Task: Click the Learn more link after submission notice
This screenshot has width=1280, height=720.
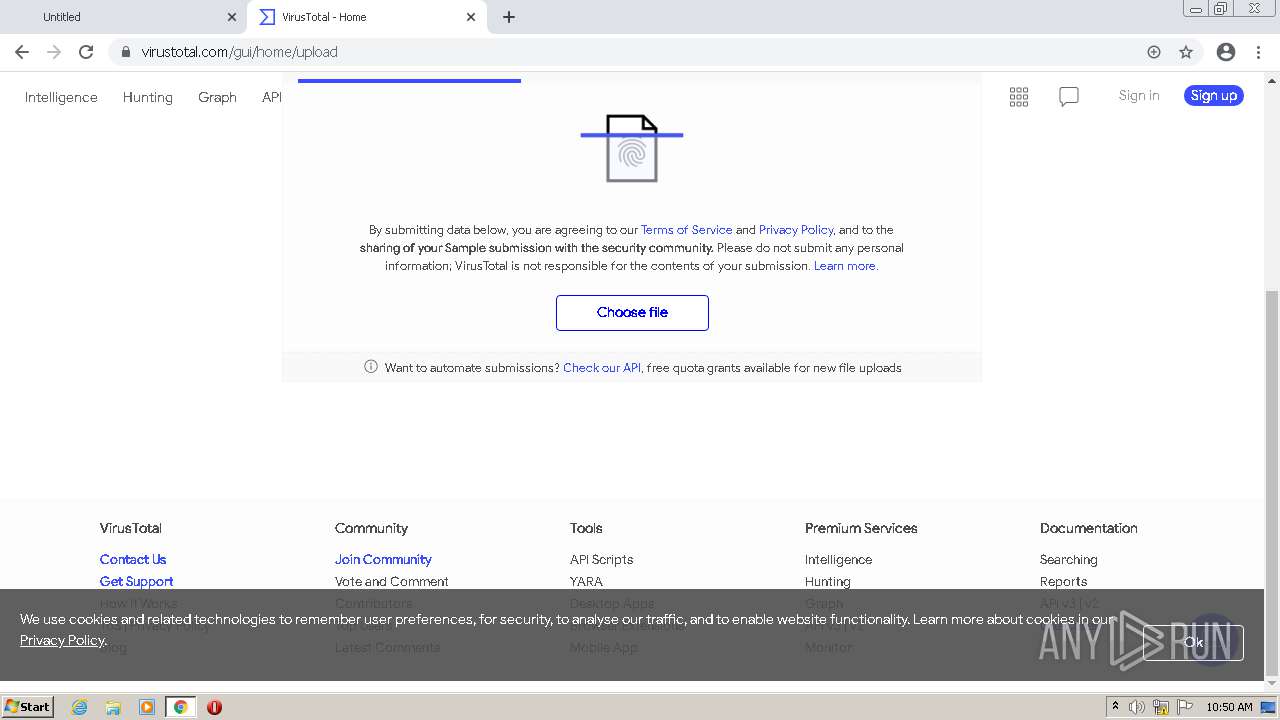Action: (845, 265)
